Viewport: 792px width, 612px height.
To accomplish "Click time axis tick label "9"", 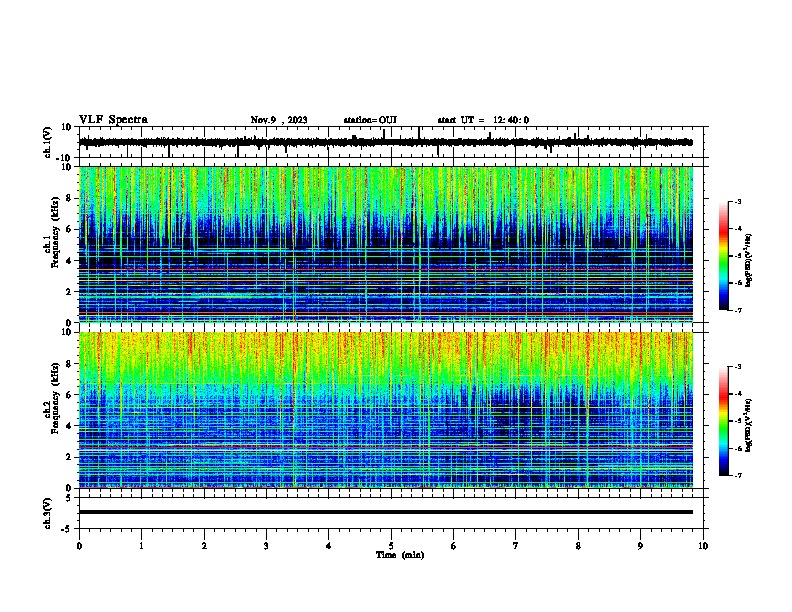I will (640, 546).
